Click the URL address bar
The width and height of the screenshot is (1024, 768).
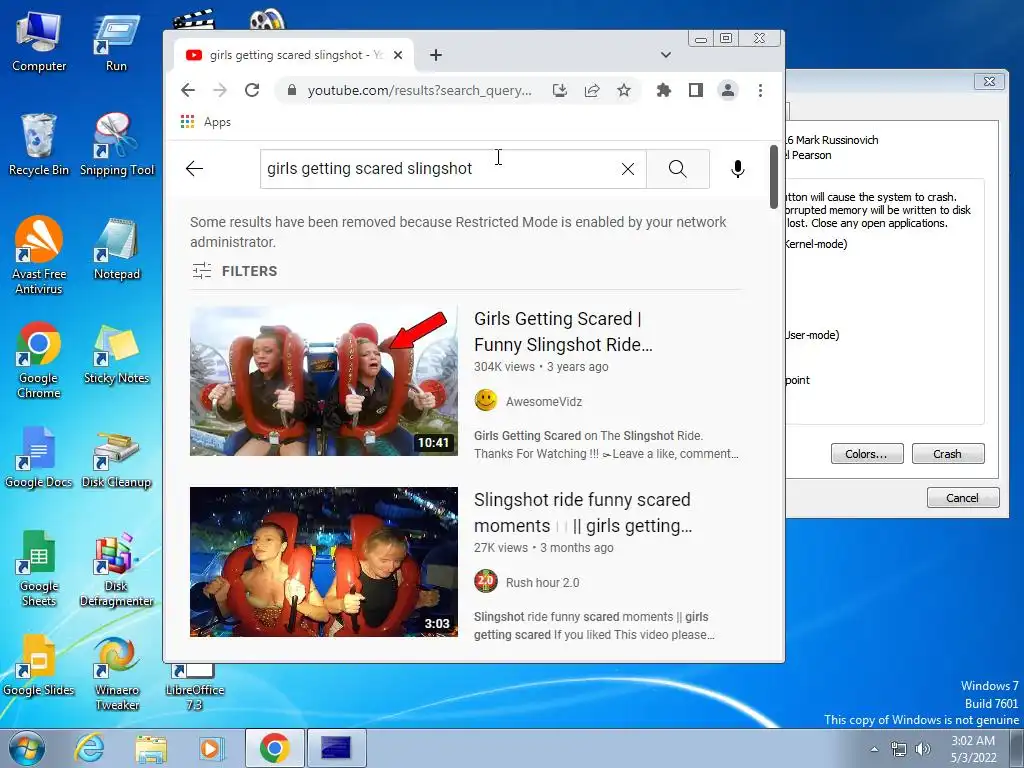point(419,90)
